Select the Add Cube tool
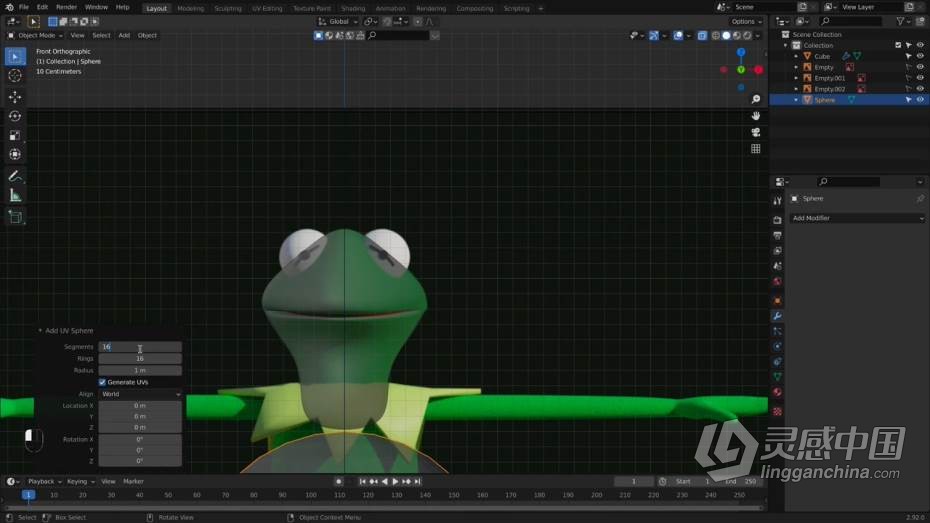Image resolution: width=930 pixels, height=523 pixels. tap(15, 217)
